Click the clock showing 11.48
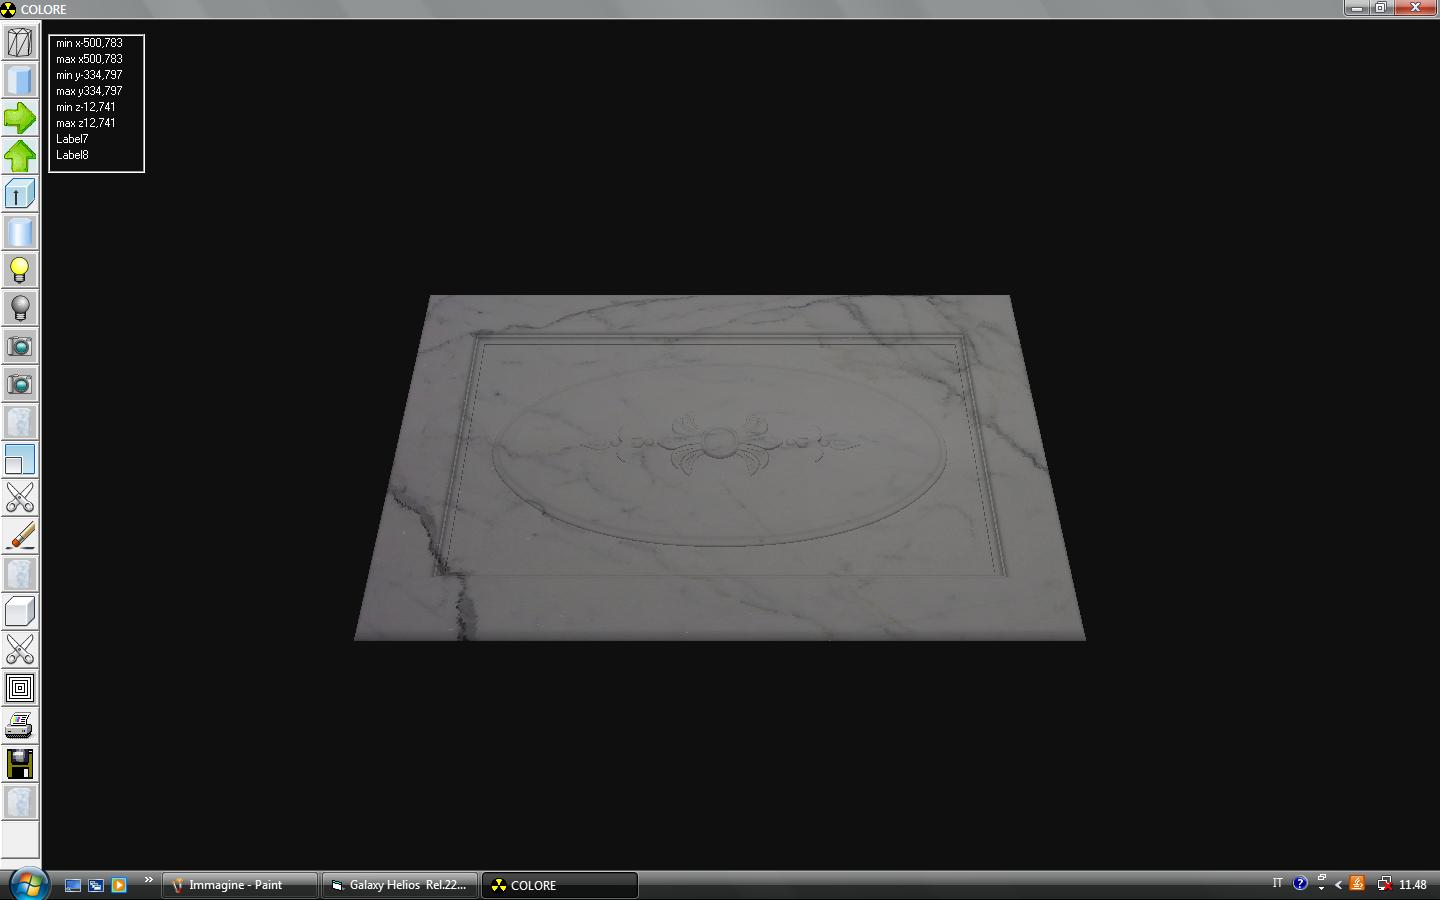This screenshot has height=900, width=1440. click(1413, 885)
